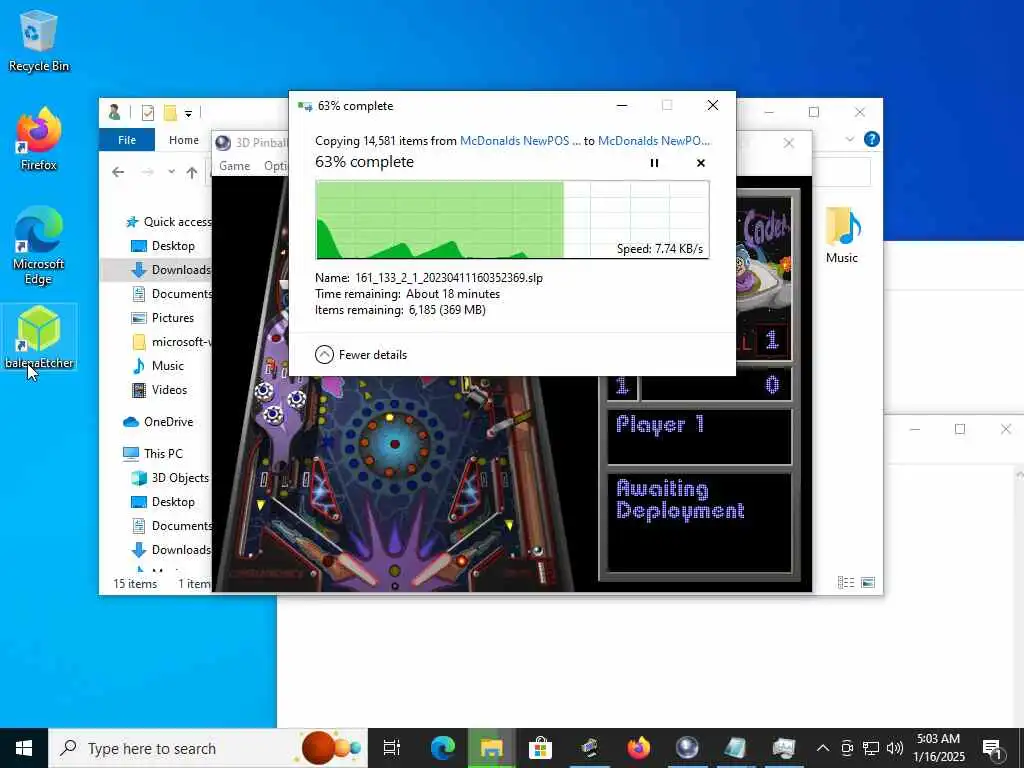Viewport: 1024px width, 768px height.
Task: Open Firefox from taskbar
Action: point(638,748)
